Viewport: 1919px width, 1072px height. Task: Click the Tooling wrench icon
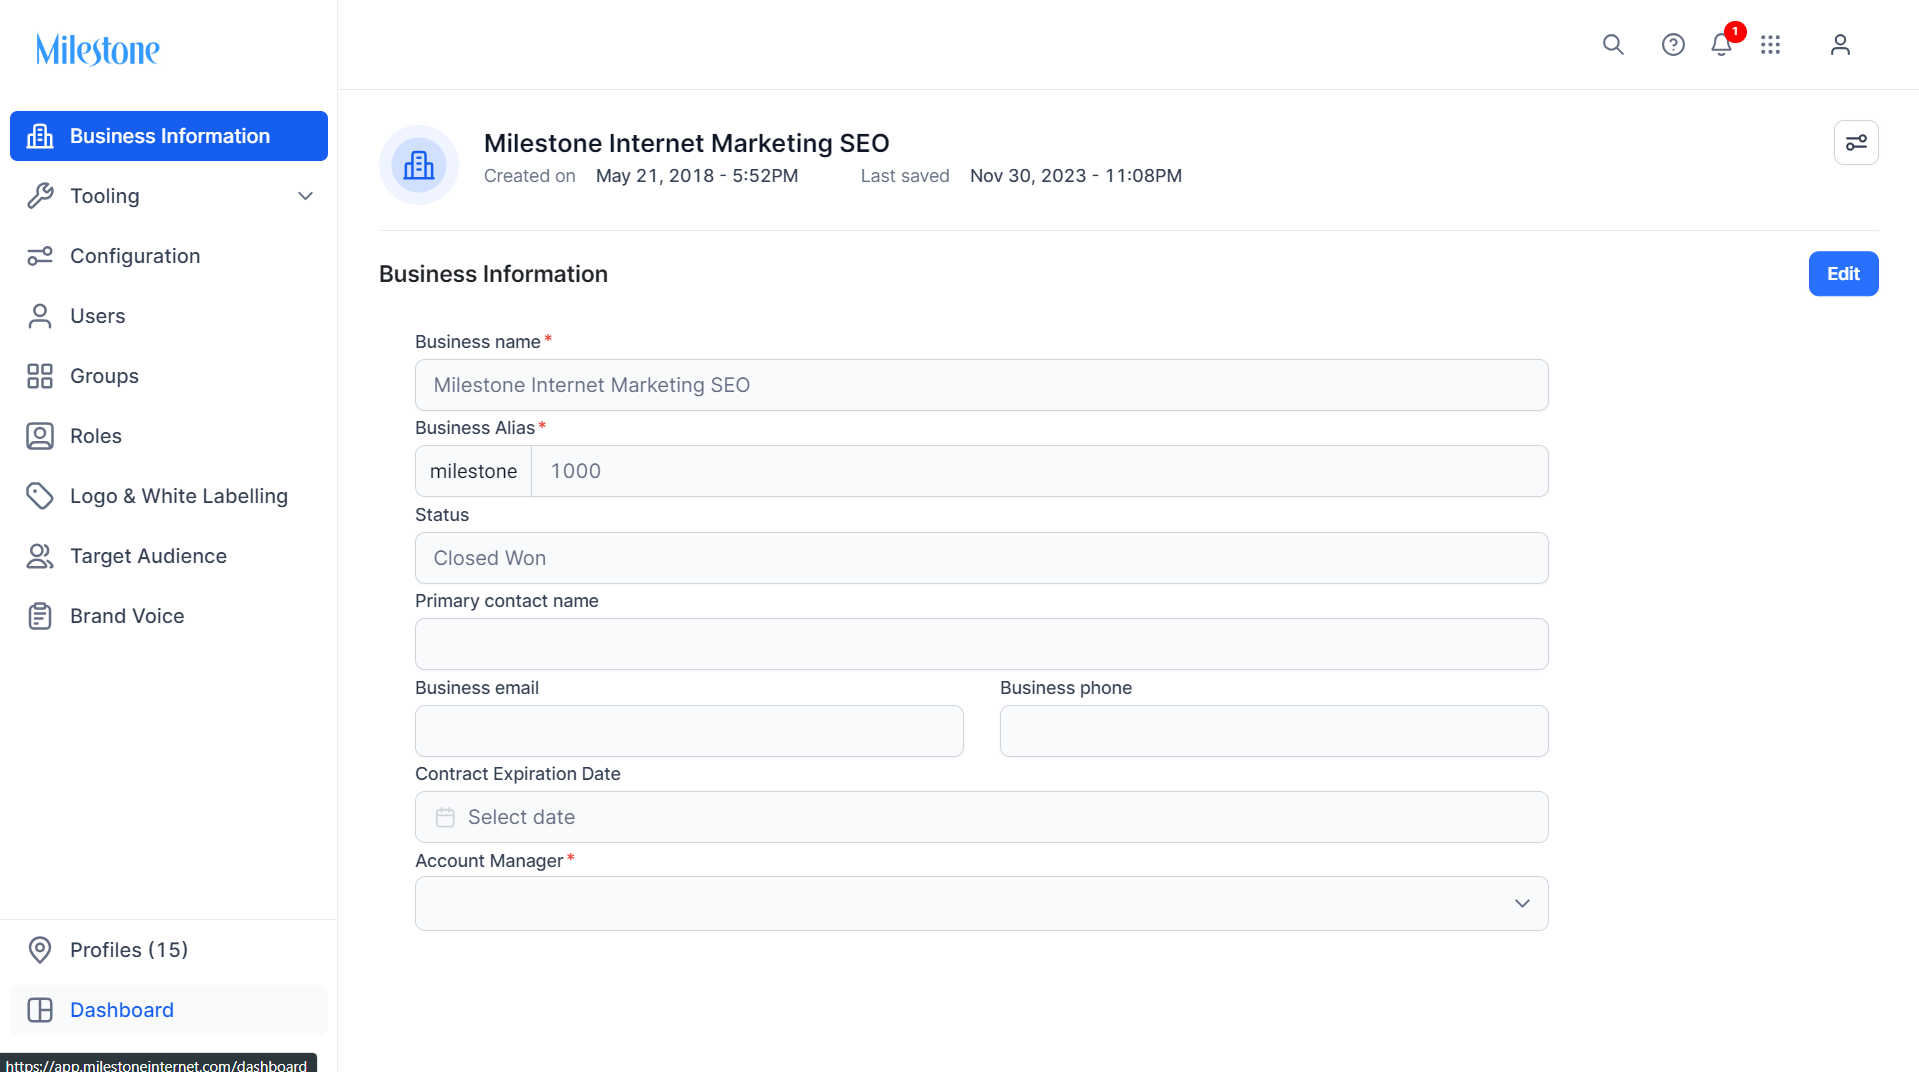40,196
